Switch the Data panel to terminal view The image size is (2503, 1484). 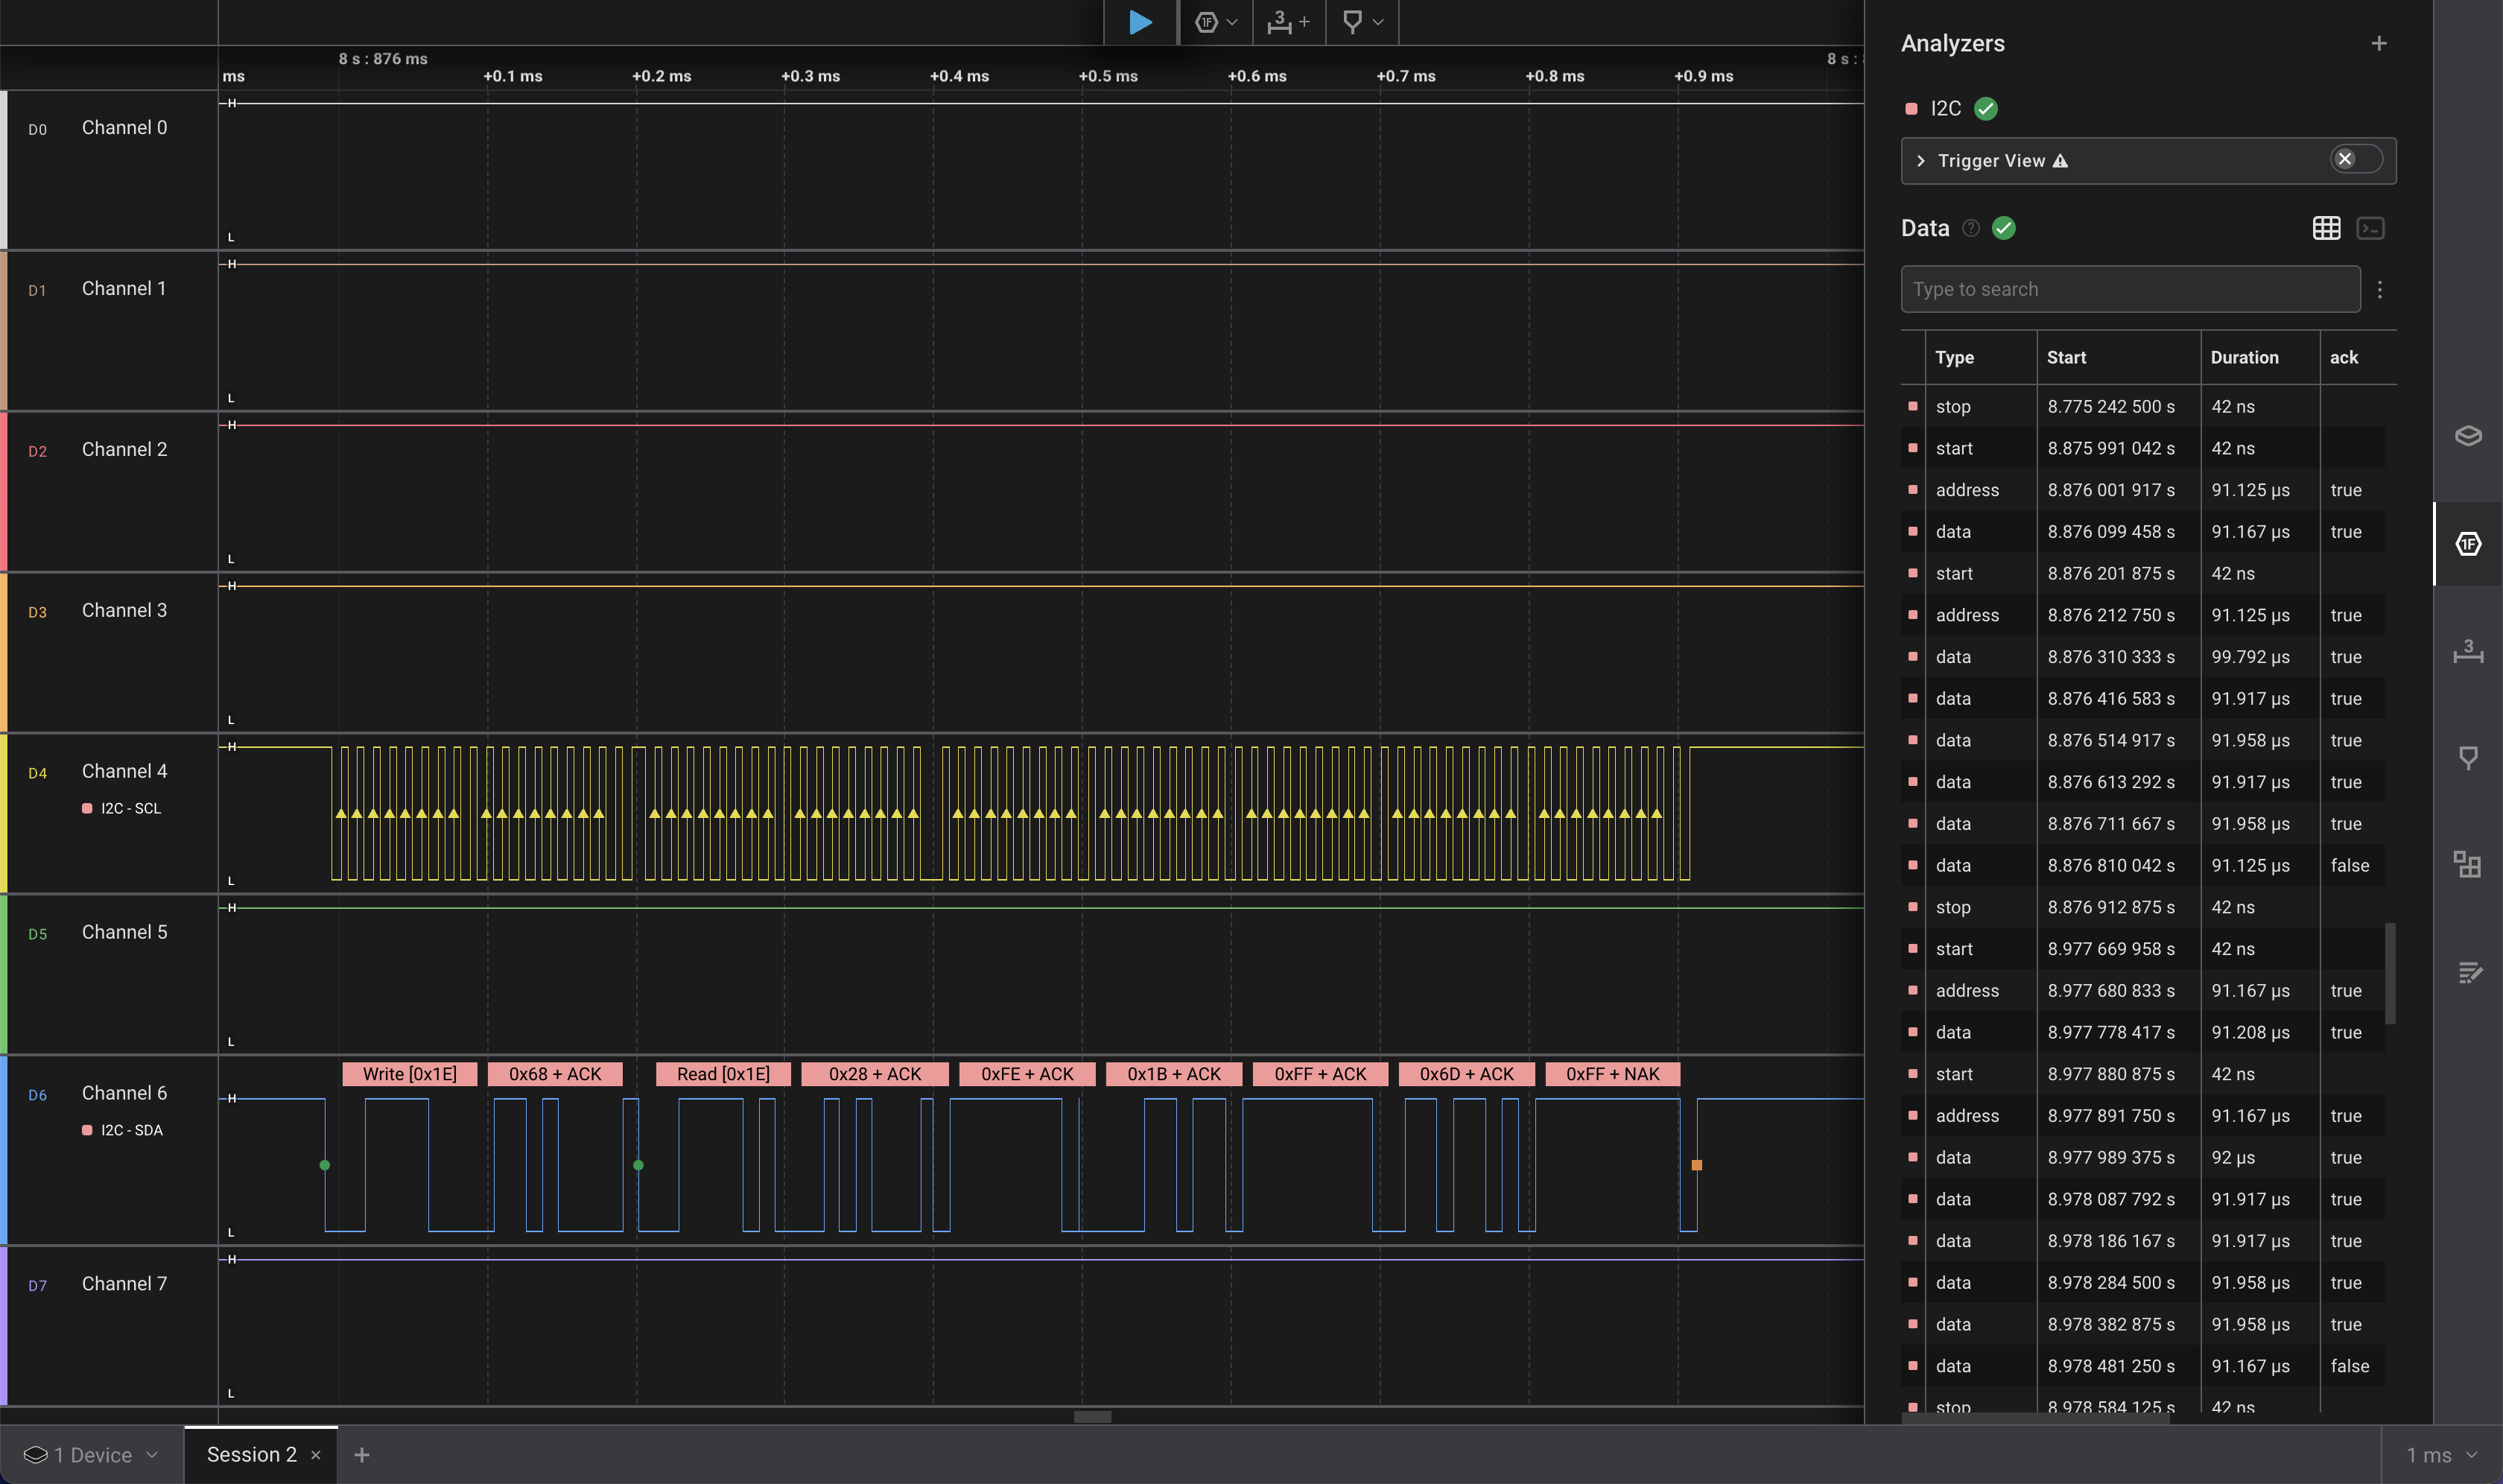click(x=2370, y=228)
